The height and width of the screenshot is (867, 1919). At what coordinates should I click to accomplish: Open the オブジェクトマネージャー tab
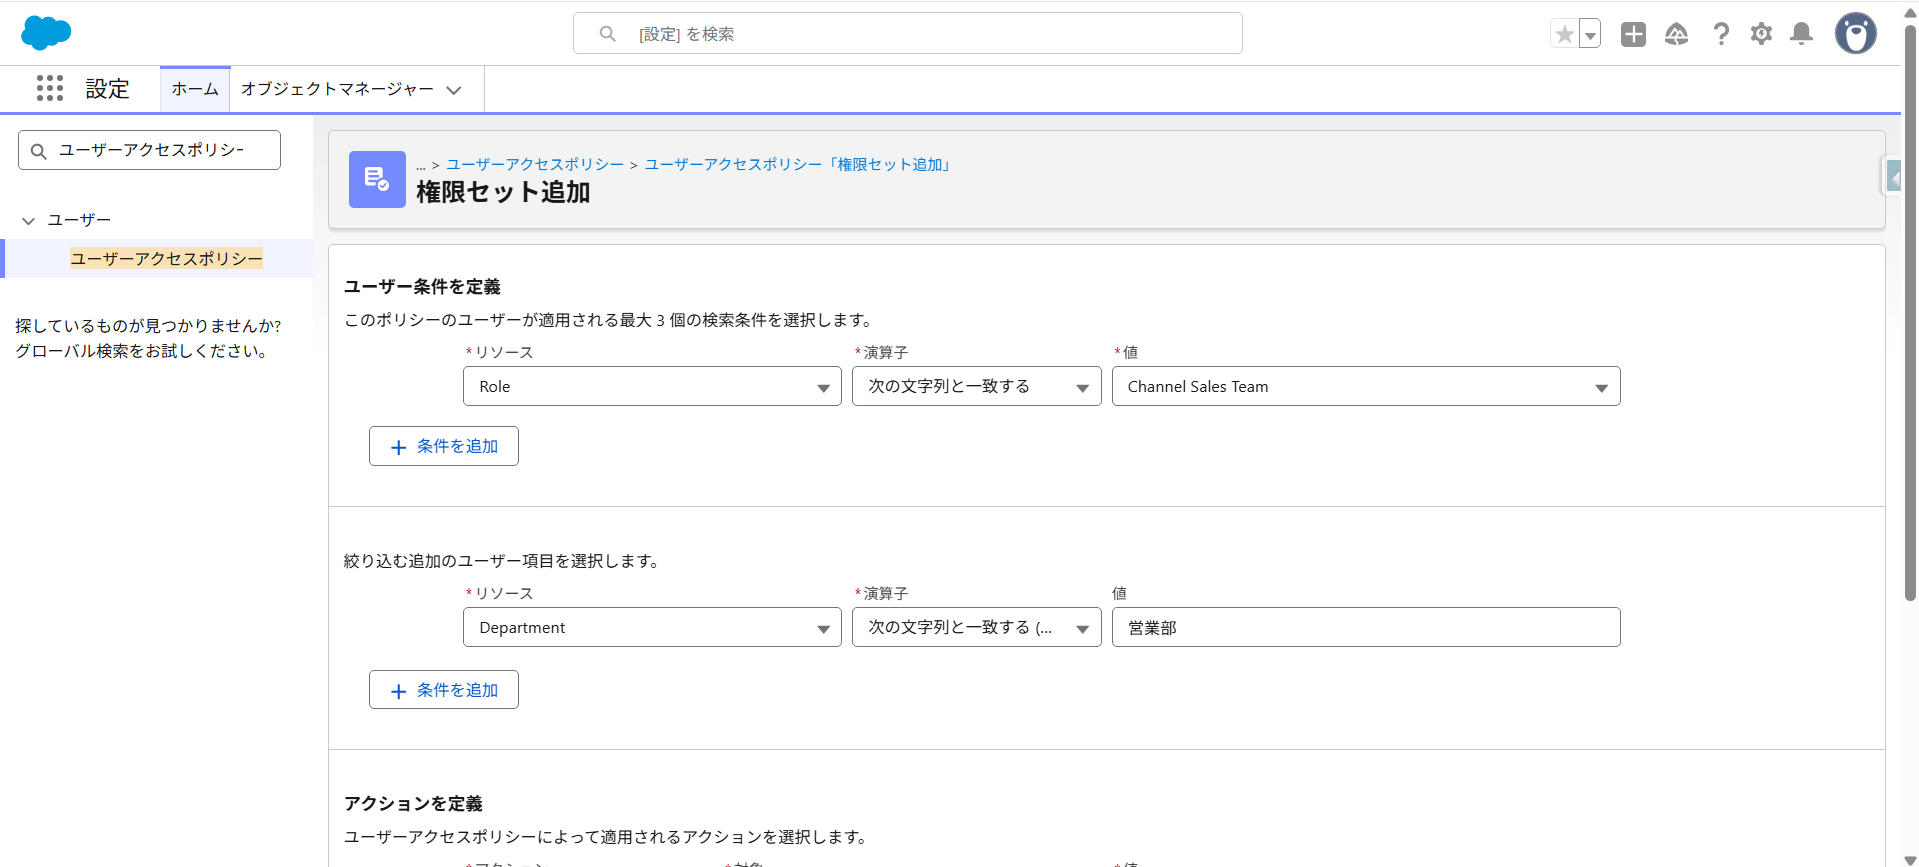(337, 89)
